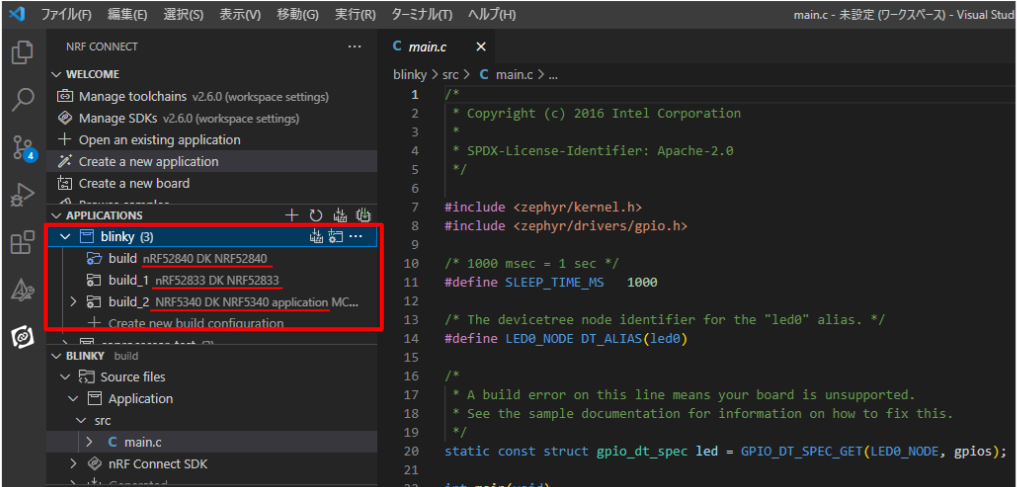Collapse the WELCOME section
The image size is (1017, 487).
[x=56, y=75]
